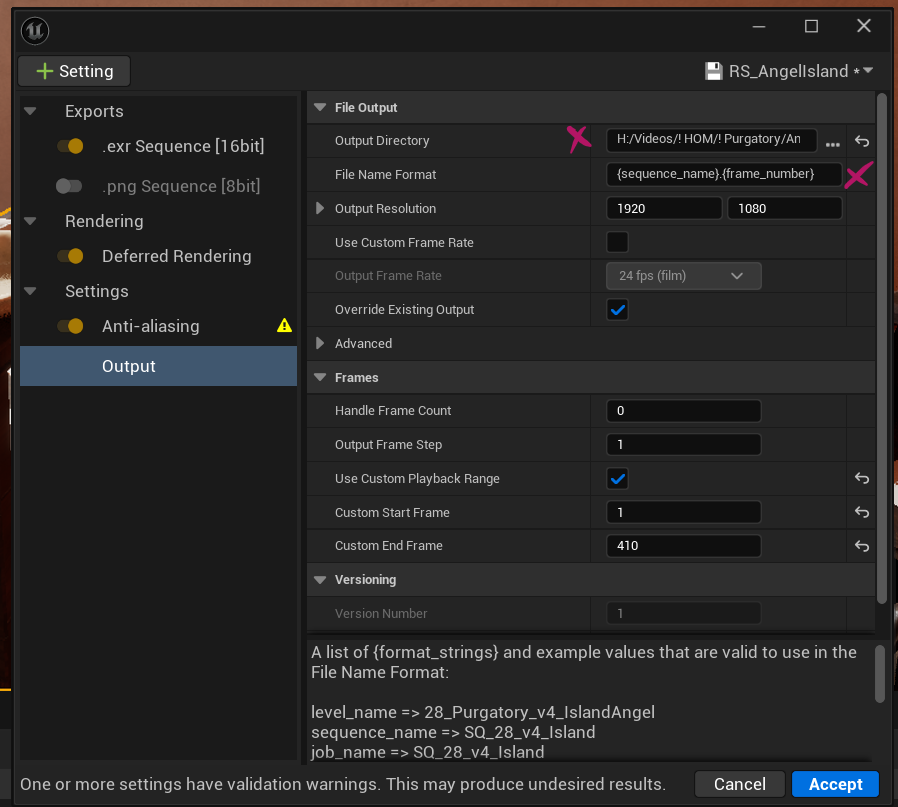Click the Anti-aliasing yellow warning icon
The height and width of the screenshot is (807, 898).
point(284,326)
